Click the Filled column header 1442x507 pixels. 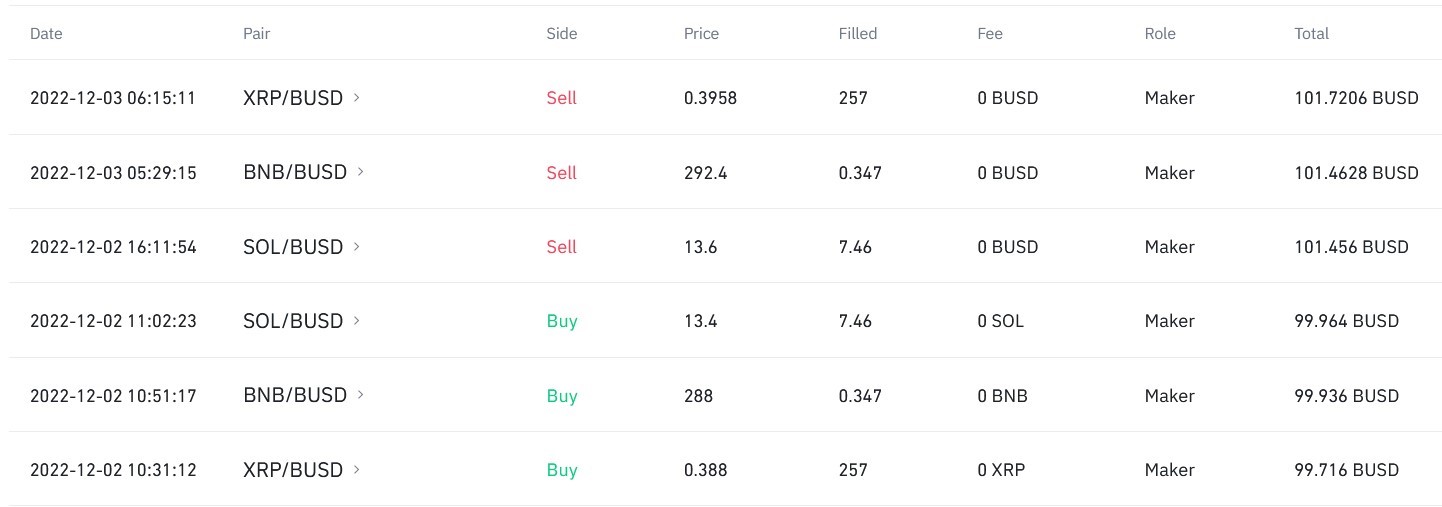pos(858,33)
